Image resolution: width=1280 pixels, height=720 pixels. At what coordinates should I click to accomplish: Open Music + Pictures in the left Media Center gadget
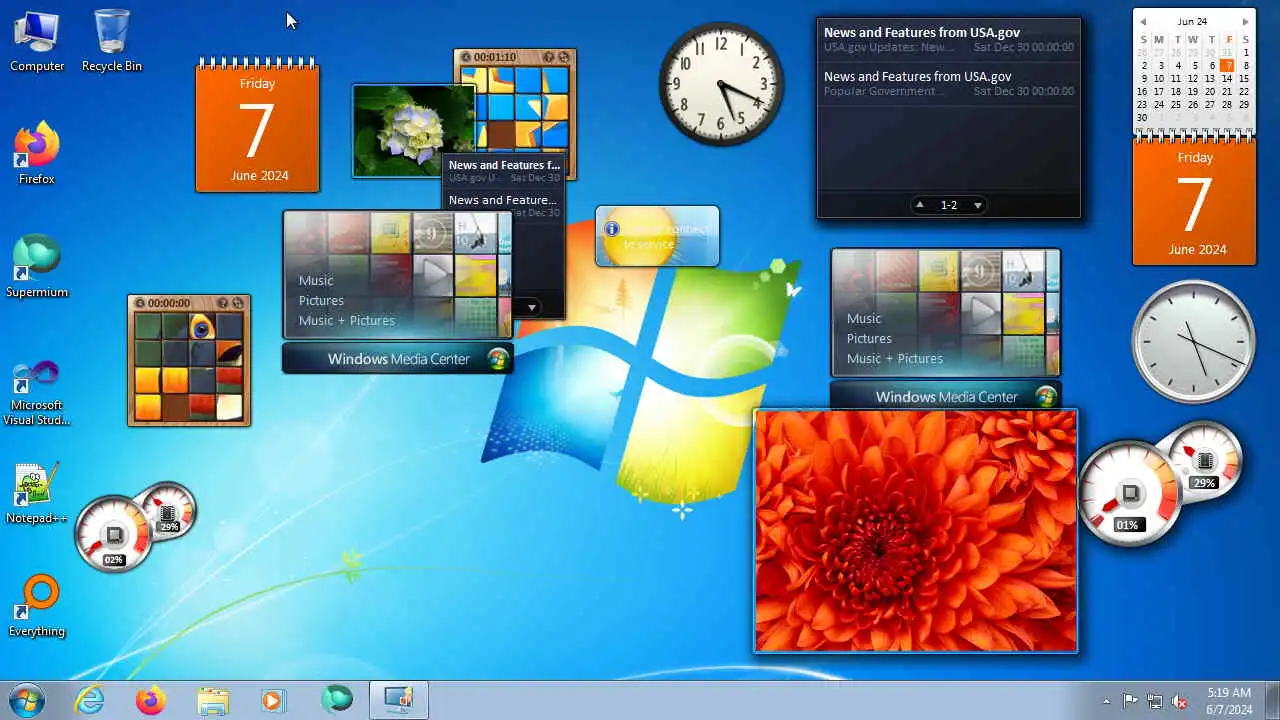click(x=346, y=321)
